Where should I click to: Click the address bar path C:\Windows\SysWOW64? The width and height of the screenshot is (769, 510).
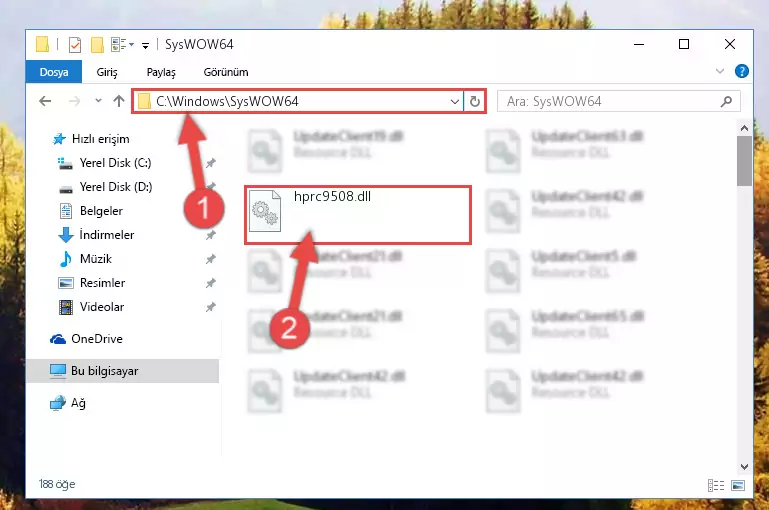click(x=227, y=101)
